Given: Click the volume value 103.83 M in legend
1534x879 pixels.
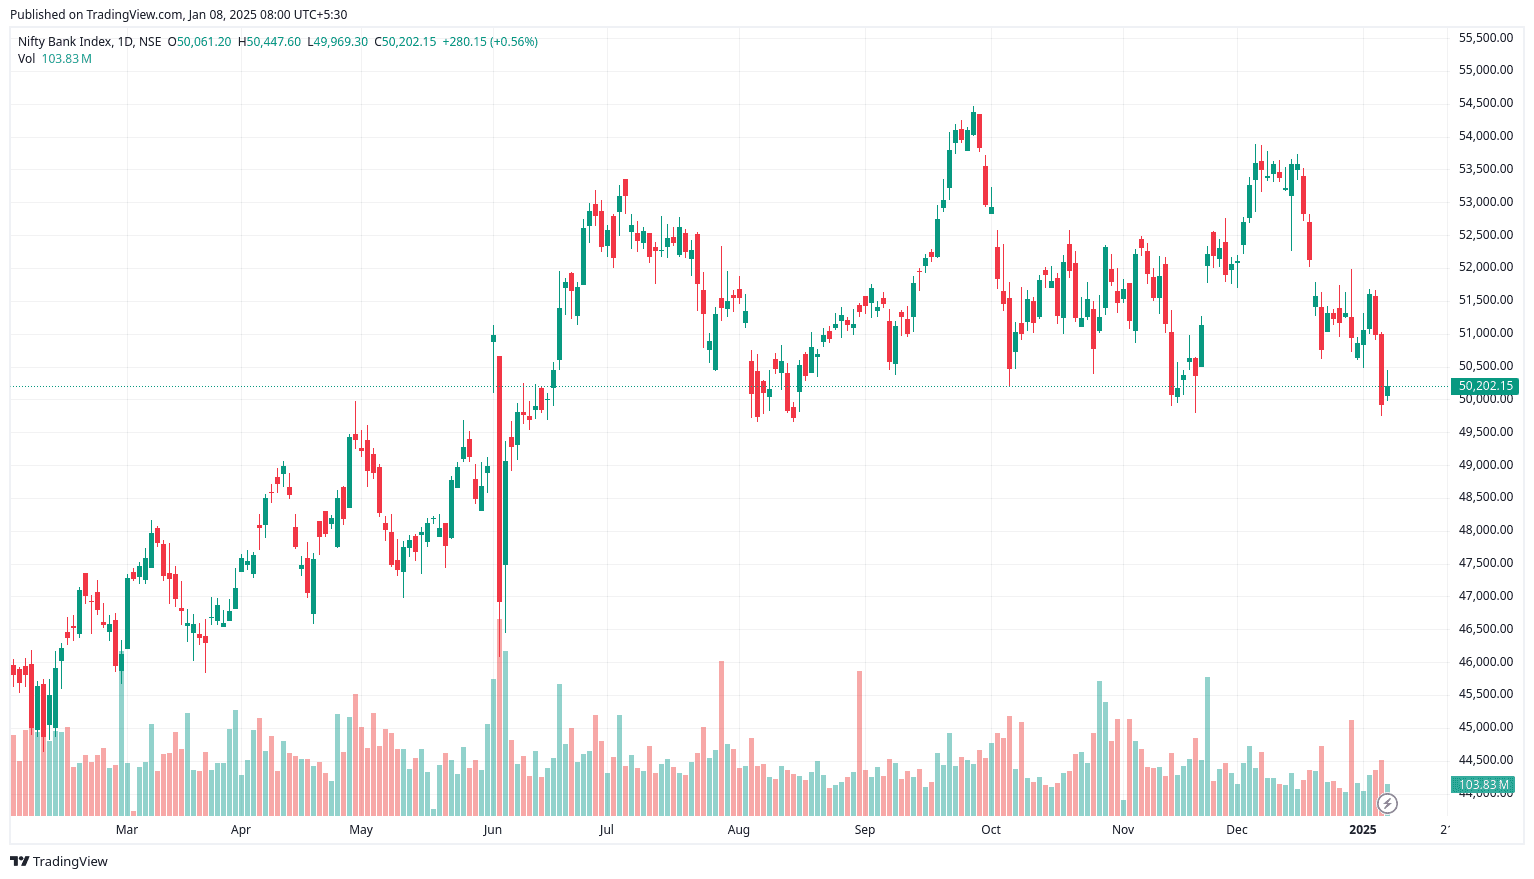Looking at the screenshot, I should coord(67,59).
